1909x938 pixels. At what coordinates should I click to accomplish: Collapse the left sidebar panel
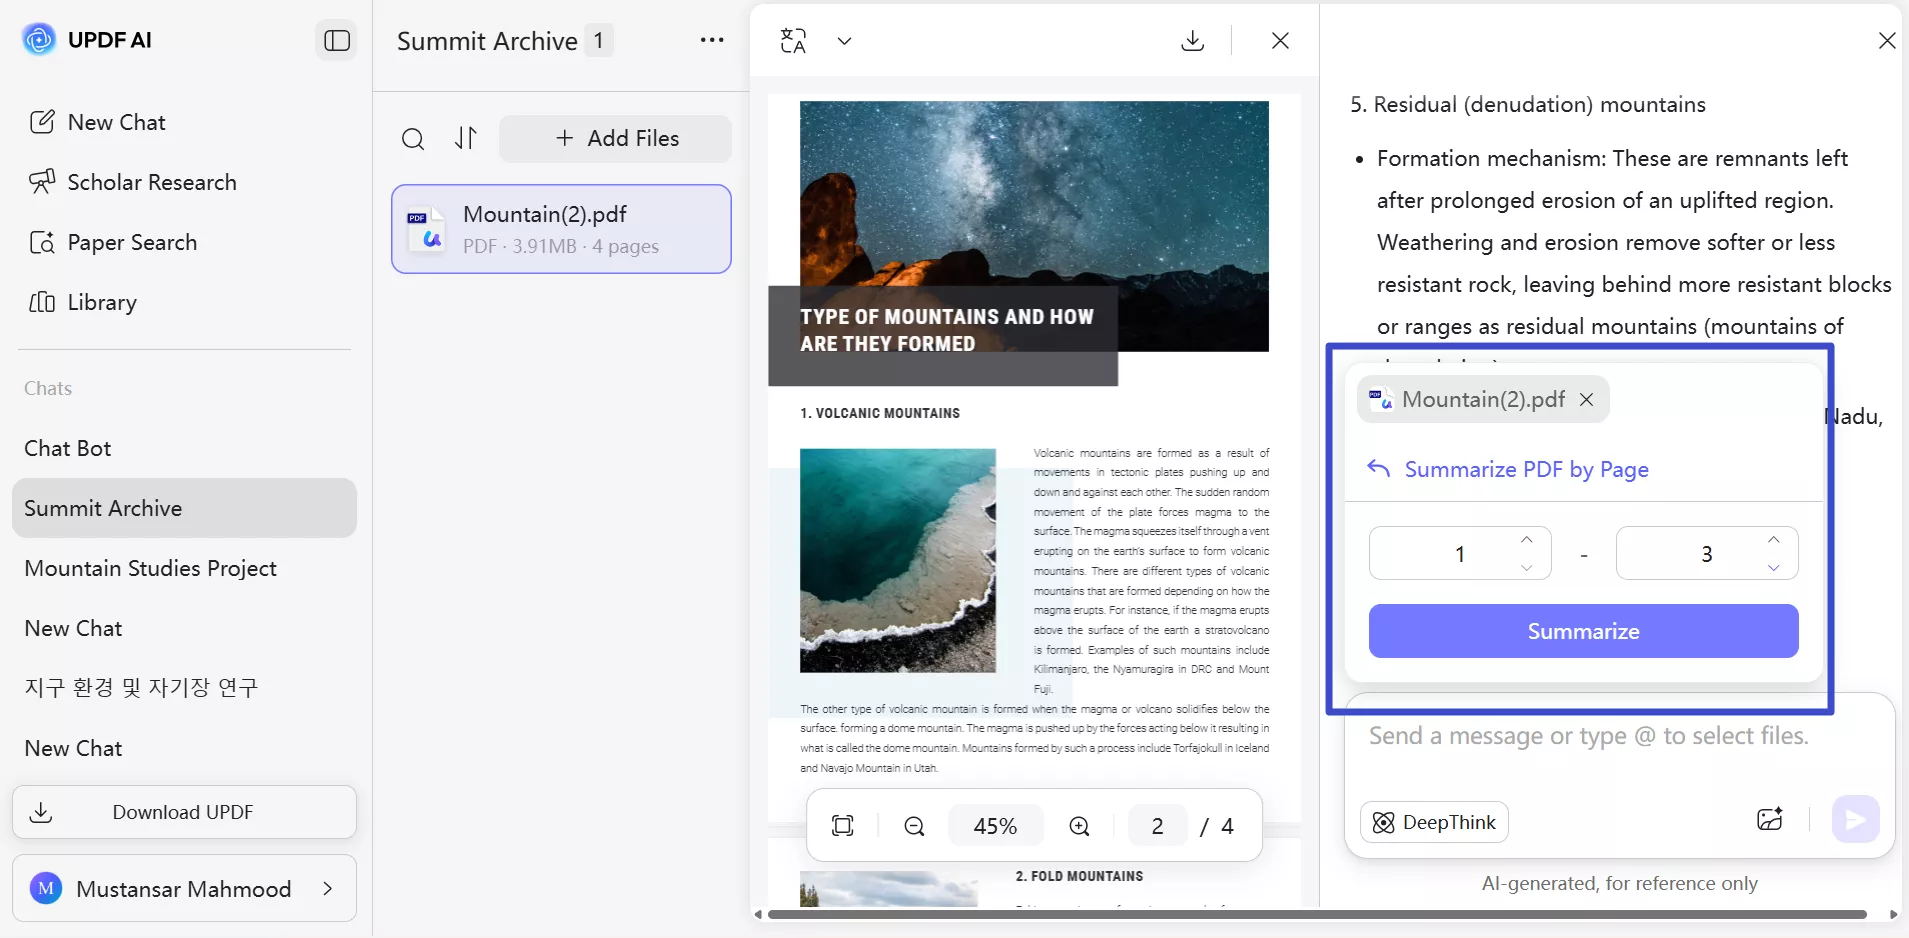tap(336, 40)
